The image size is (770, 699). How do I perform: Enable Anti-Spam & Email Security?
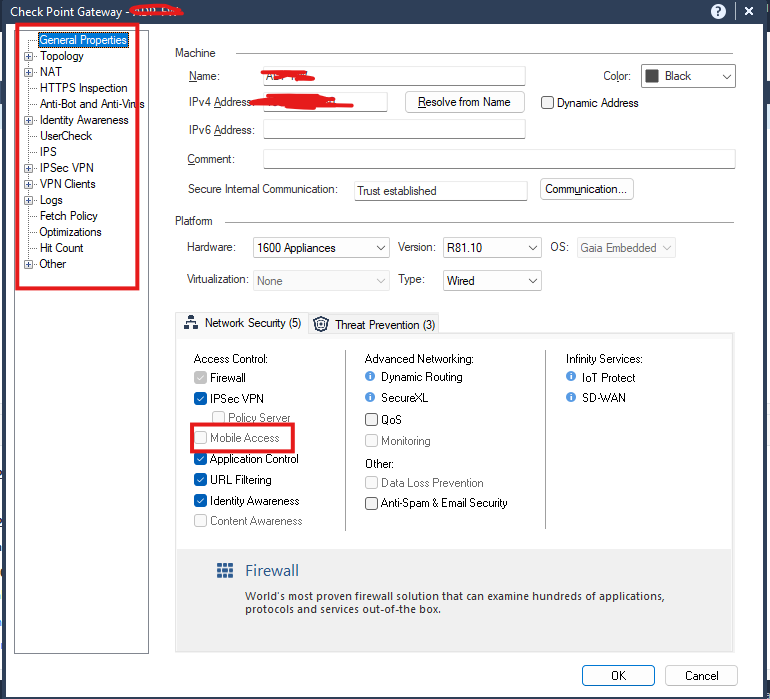[x=371, y=503]
